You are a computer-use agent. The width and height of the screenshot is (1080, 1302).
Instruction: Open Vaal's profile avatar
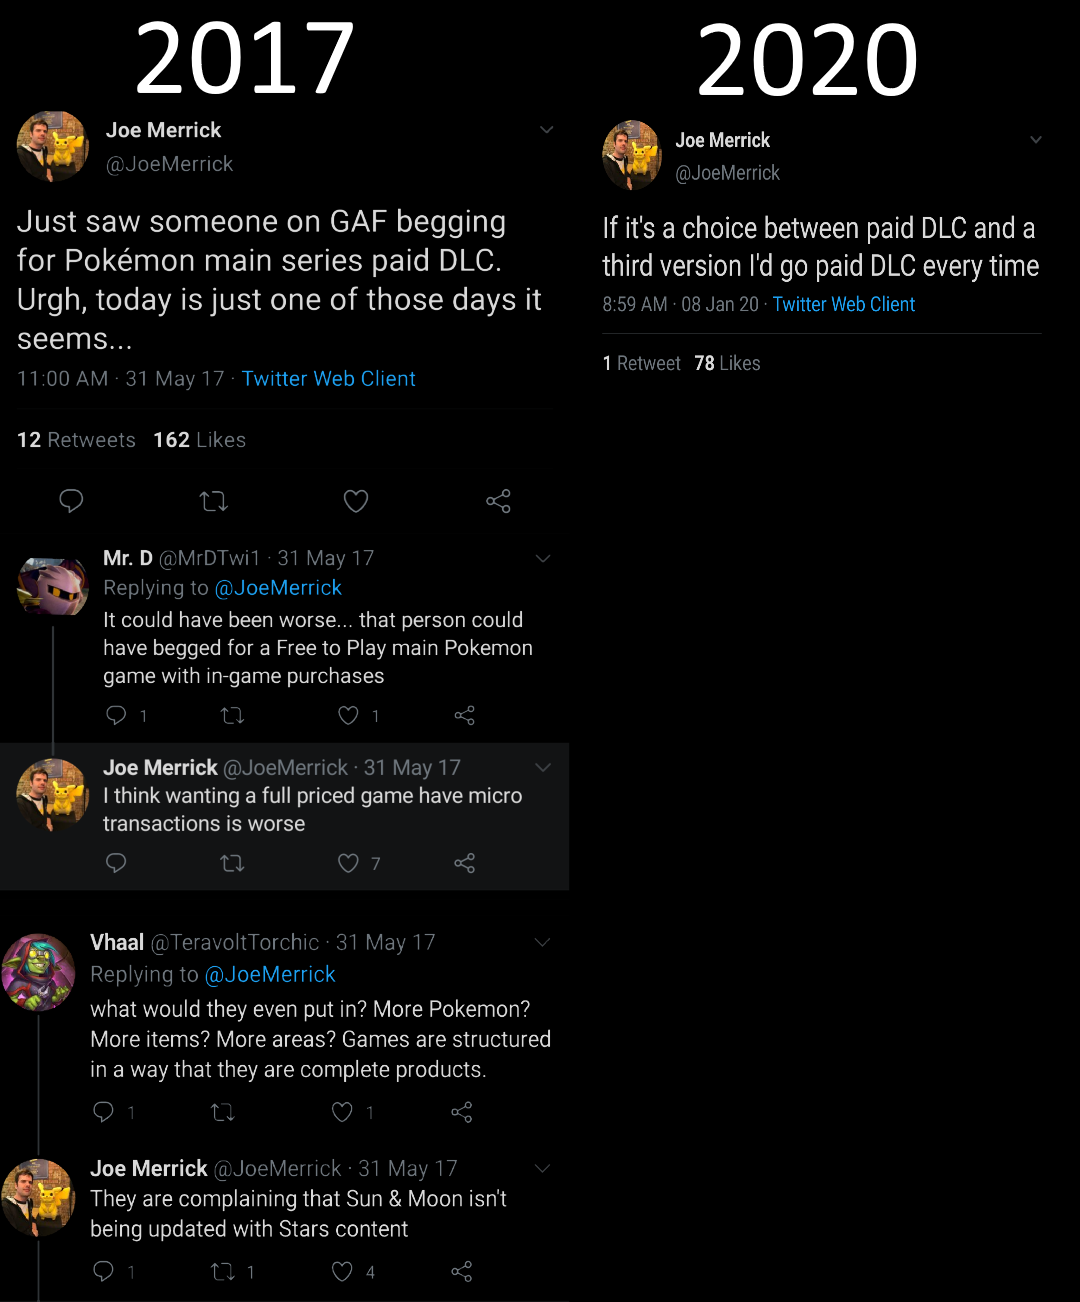pos(38,972)
